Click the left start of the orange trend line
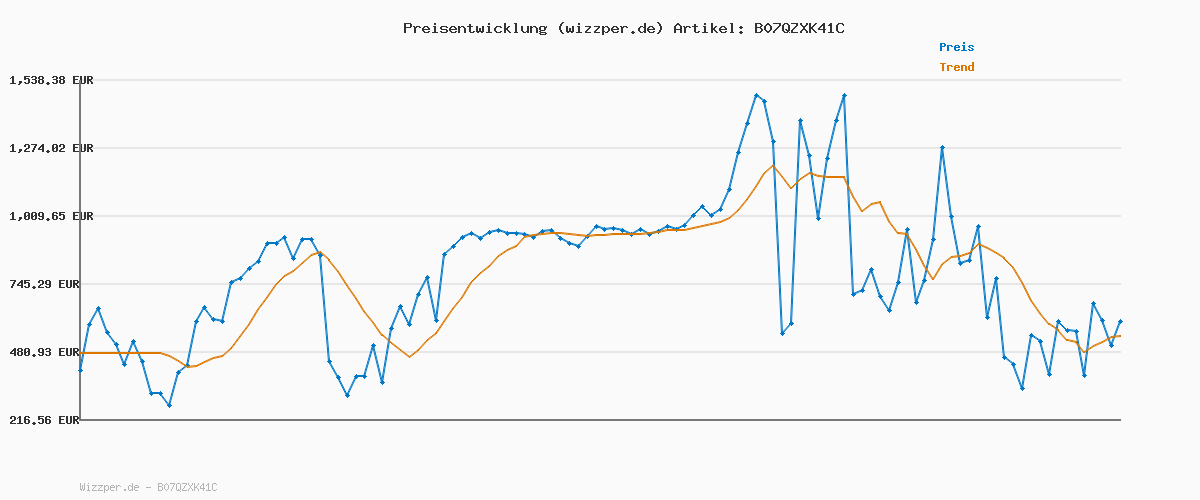1200x500 pixels. click(x=81, y=353)
